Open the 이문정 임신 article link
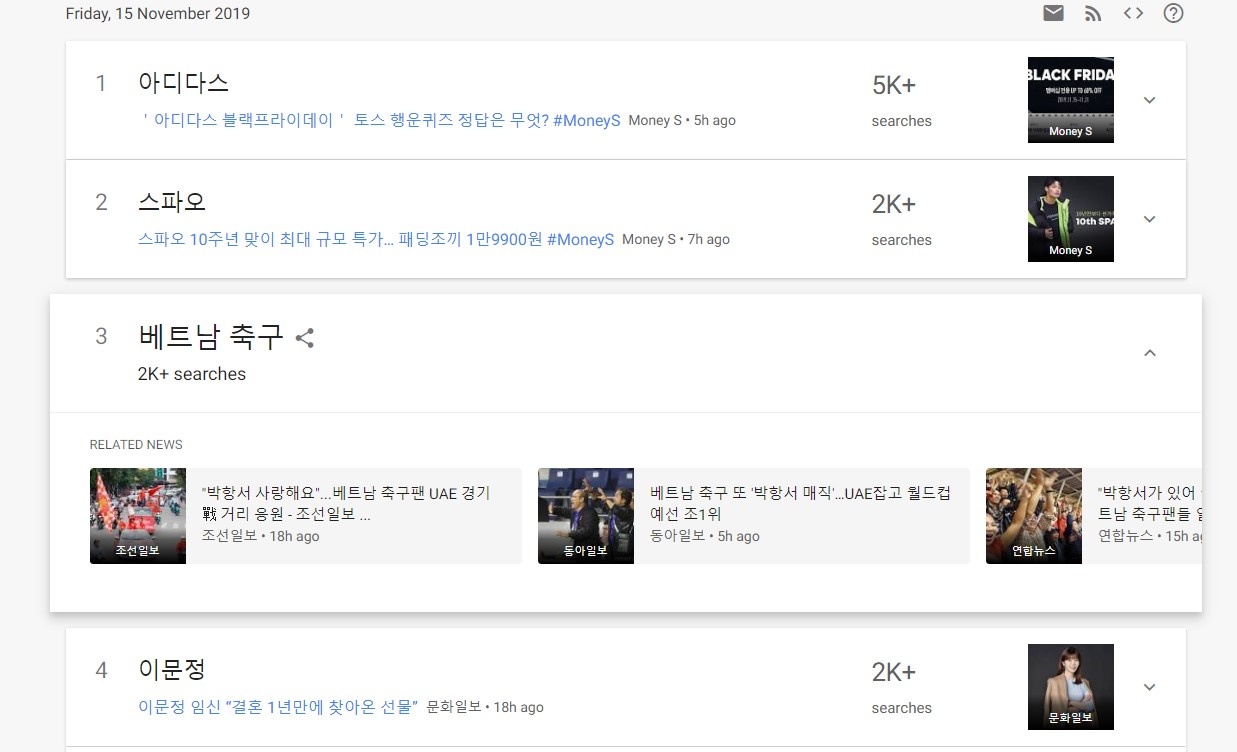The image size is (1237, 752). pyautogui.click(x=277, y=707)
